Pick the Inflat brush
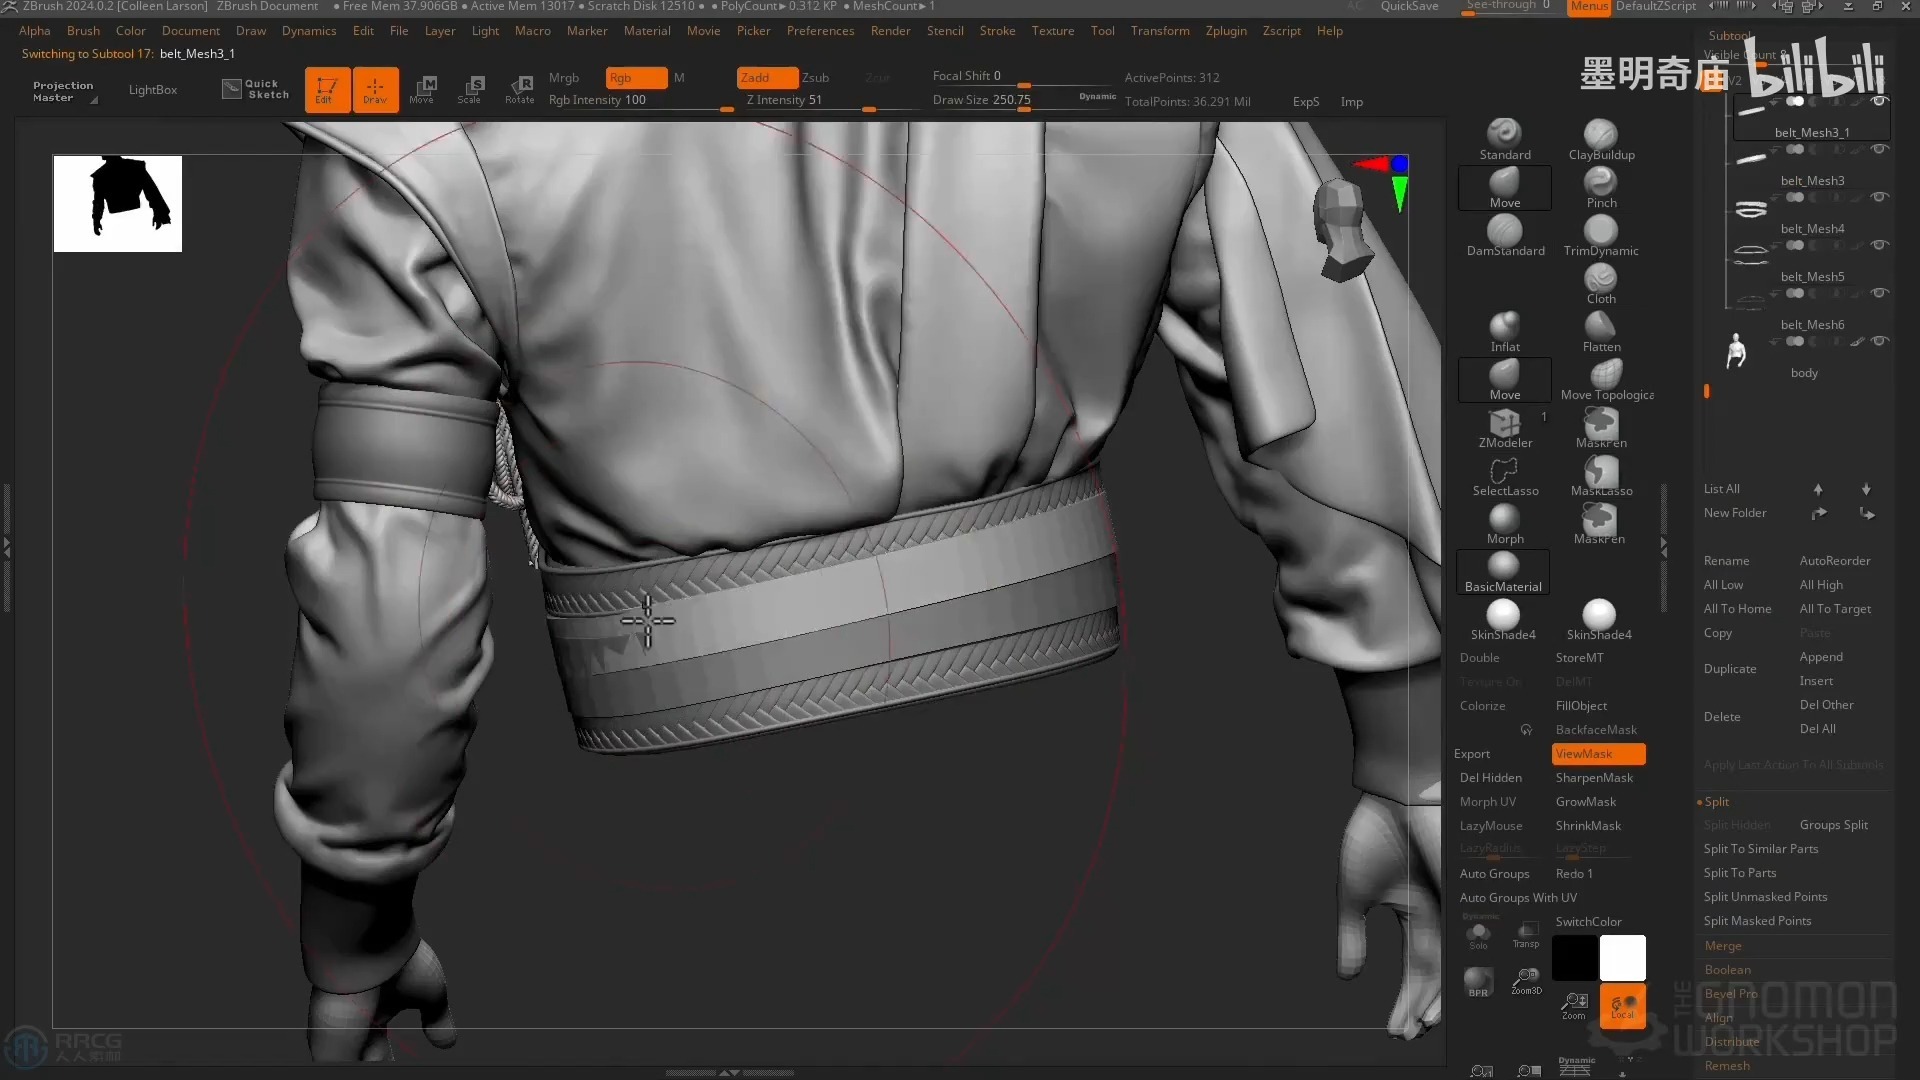The image size is (1920, 1080). coord(1505,331)
